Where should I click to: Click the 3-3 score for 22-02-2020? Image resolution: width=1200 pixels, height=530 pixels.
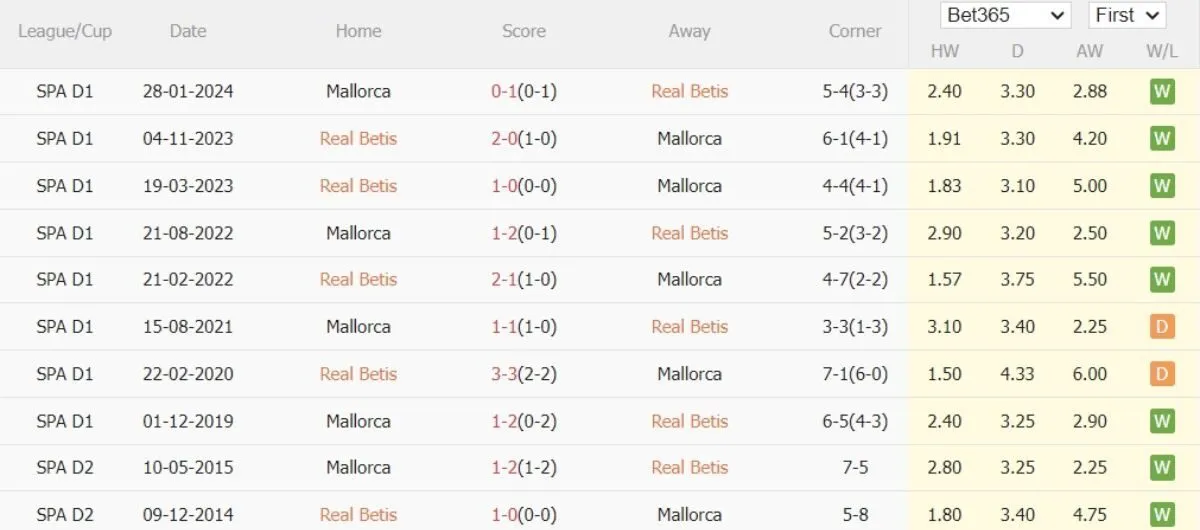(502, 374)
